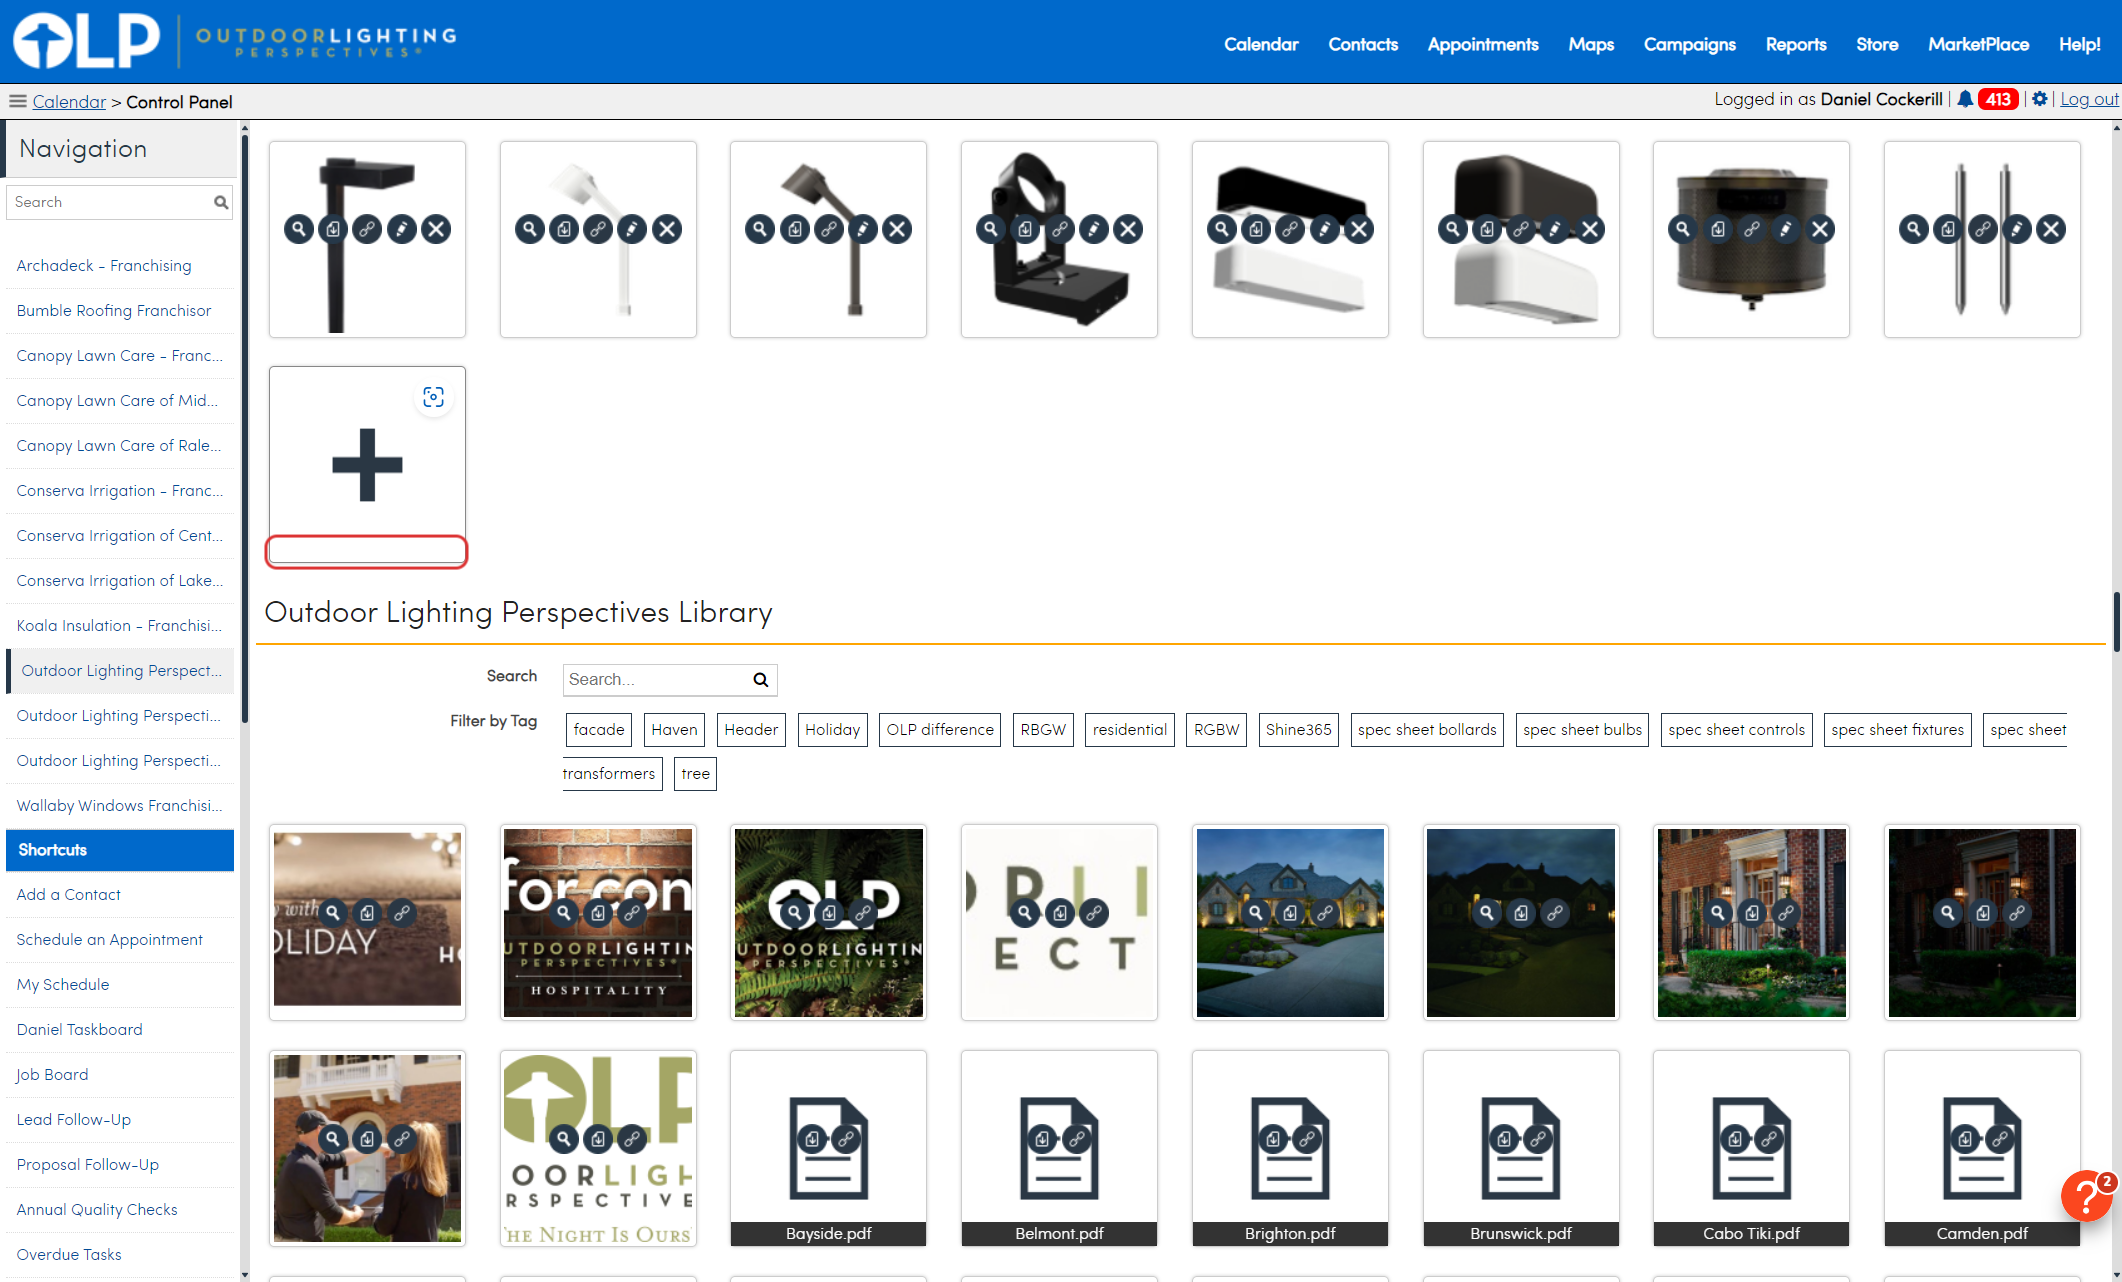Image resolution: width=2122 pixels, height=1282 pixels.
Task: Toggle the Holiday tag filter
Action: 833,730
